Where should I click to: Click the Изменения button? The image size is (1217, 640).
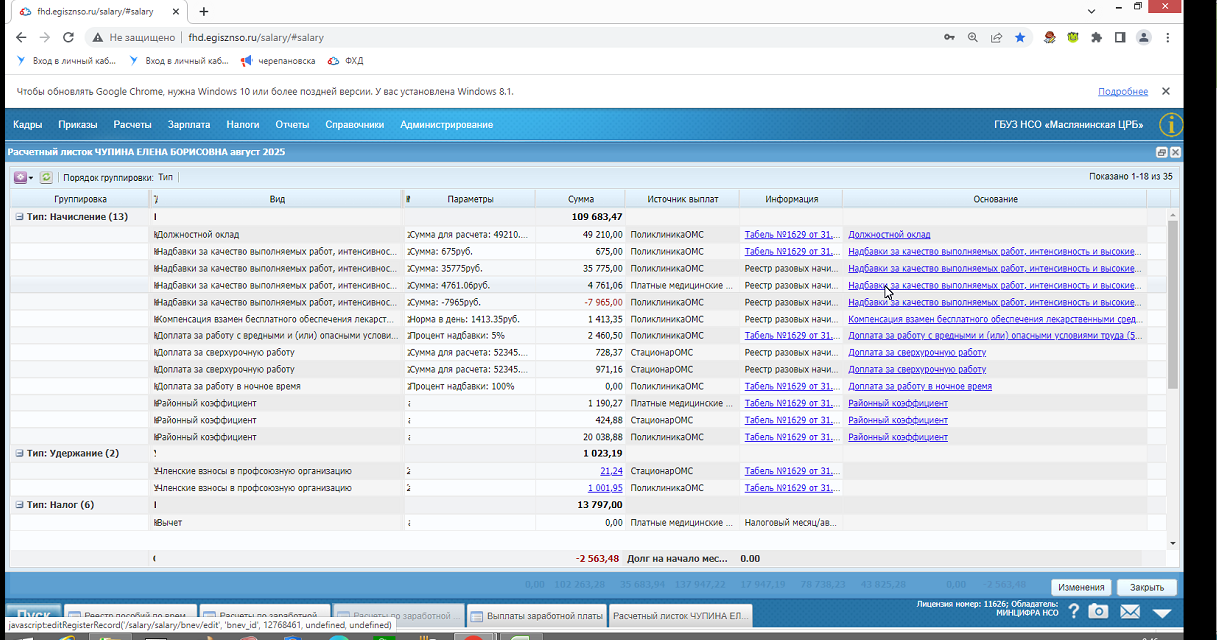tap(1081, 587)
